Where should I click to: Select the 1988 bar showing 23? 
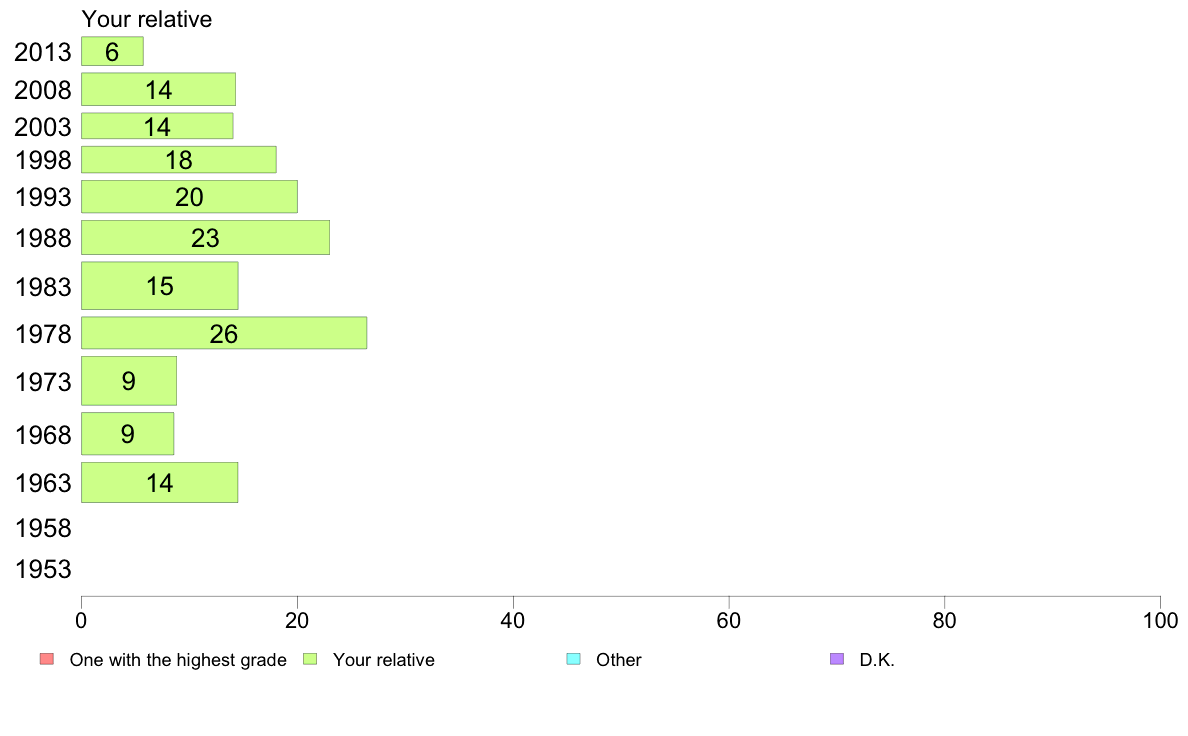point(205,237)
